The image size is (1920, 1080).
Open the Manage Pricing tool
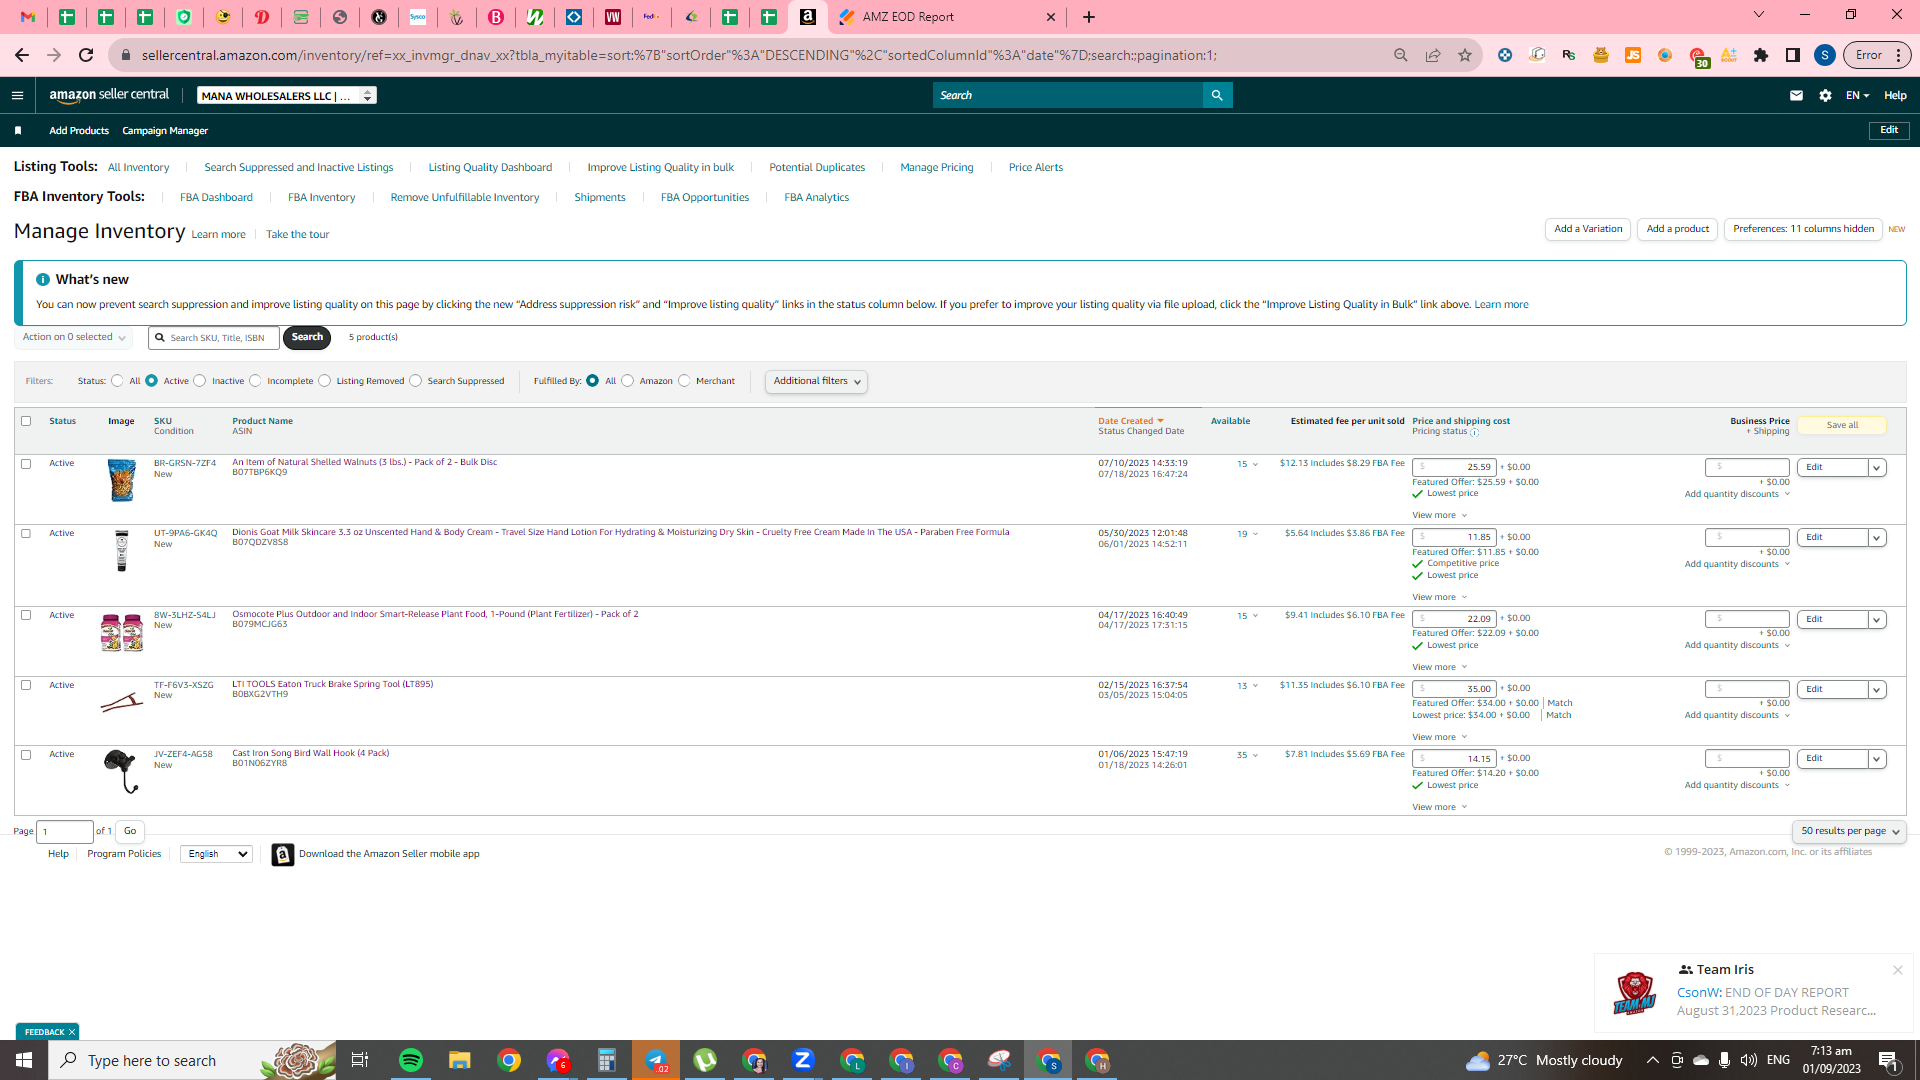click(936, 168)
